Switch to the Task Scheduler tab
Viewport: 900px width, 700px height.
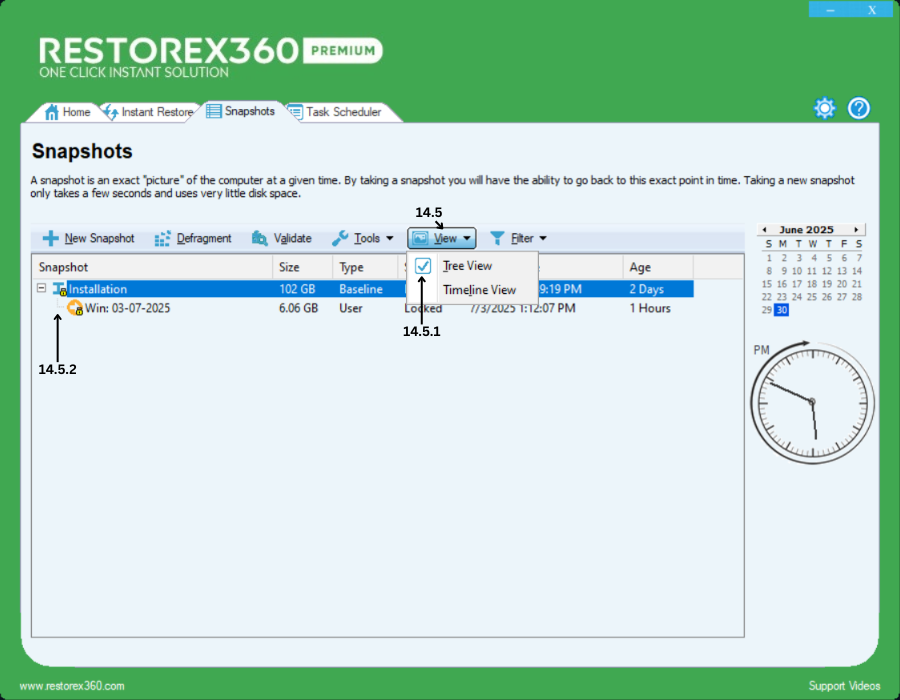pyautogui.click(x=342, y=112)
